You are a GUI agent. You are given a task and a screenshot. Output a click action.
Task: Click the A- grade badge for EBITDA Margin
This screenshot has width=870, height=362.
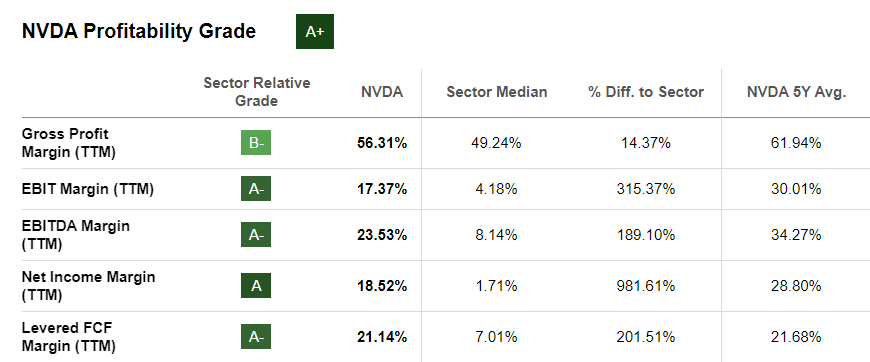256,235
